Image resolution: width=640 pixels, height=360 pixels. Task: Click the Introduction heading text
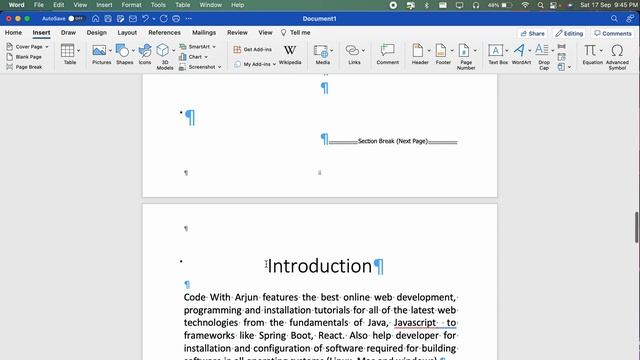pos(320,266)
